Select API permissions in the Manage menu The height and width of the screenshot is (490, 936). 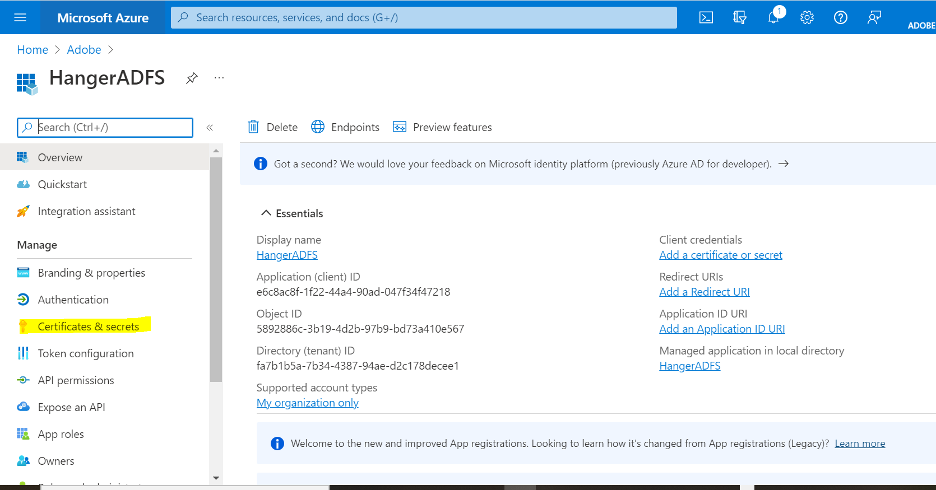point(76,381)
